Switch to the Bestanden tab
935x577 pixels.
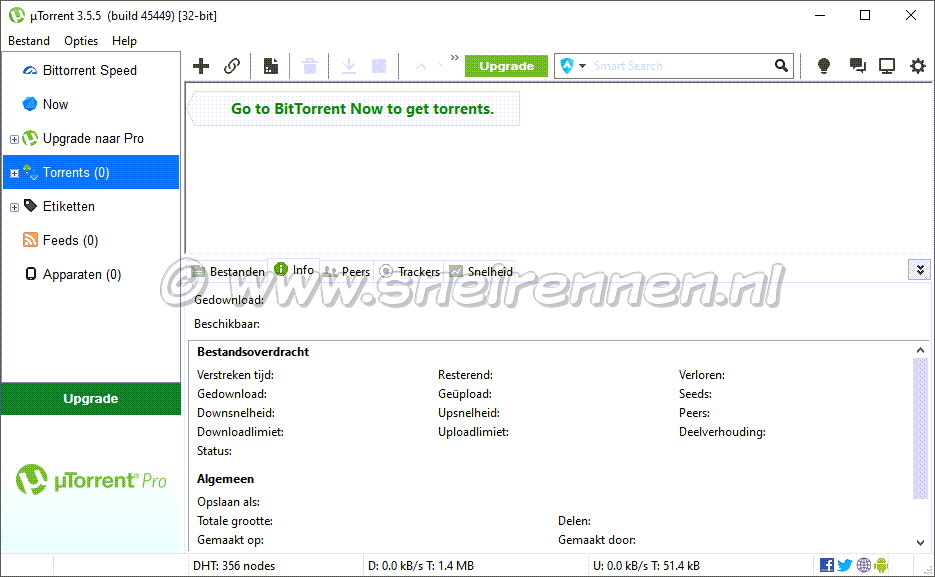pos(228,272)
